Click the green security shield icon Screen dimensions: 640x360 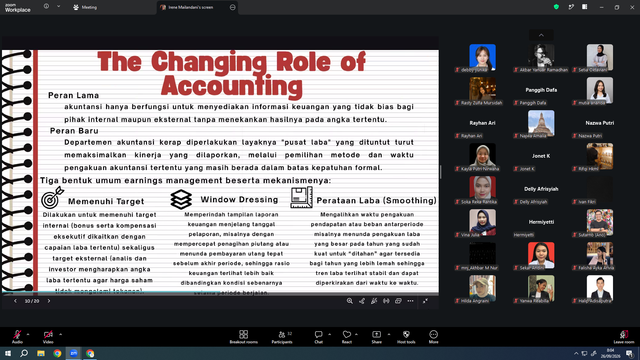tap(556, 7)
